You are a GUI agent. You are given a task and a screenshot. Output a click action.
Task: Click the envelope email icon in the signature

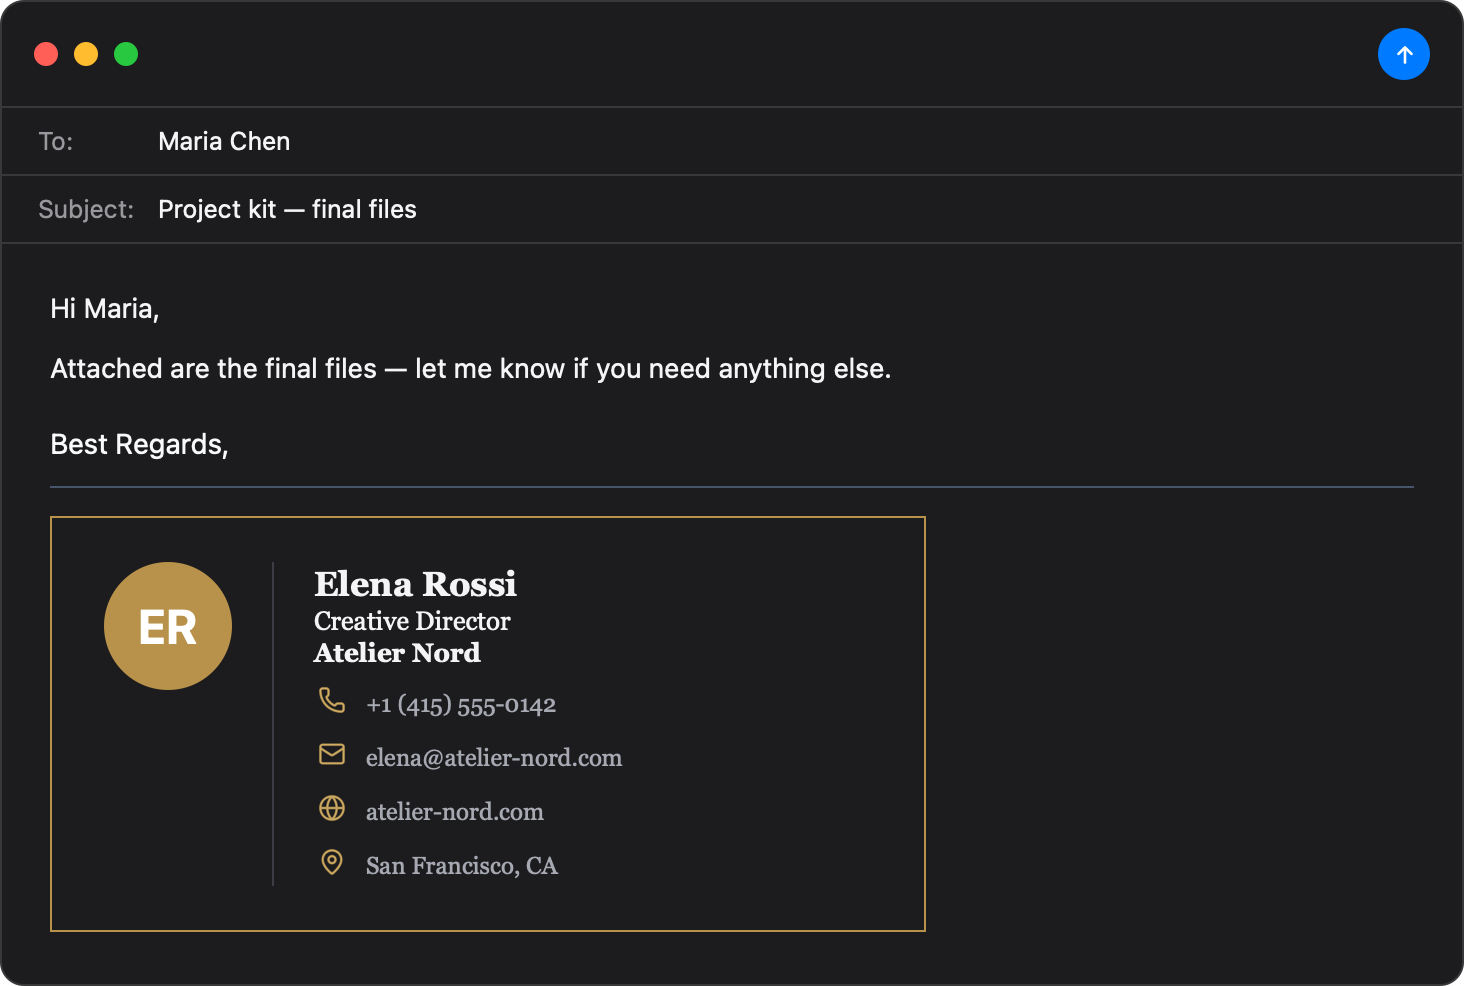coord(332,754)
